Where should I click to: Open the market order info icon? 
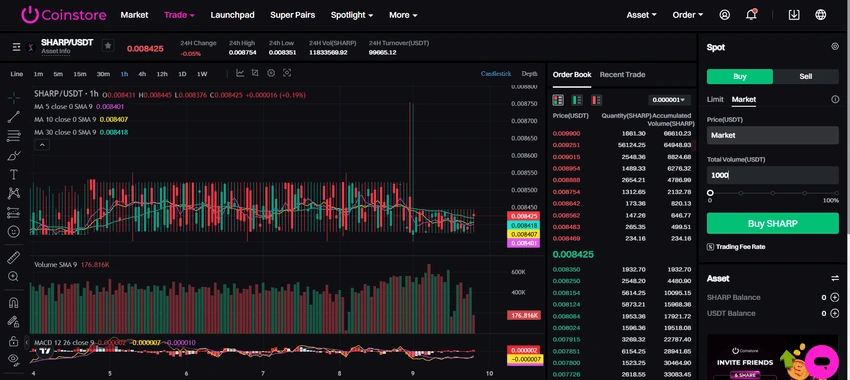(835, 99)
